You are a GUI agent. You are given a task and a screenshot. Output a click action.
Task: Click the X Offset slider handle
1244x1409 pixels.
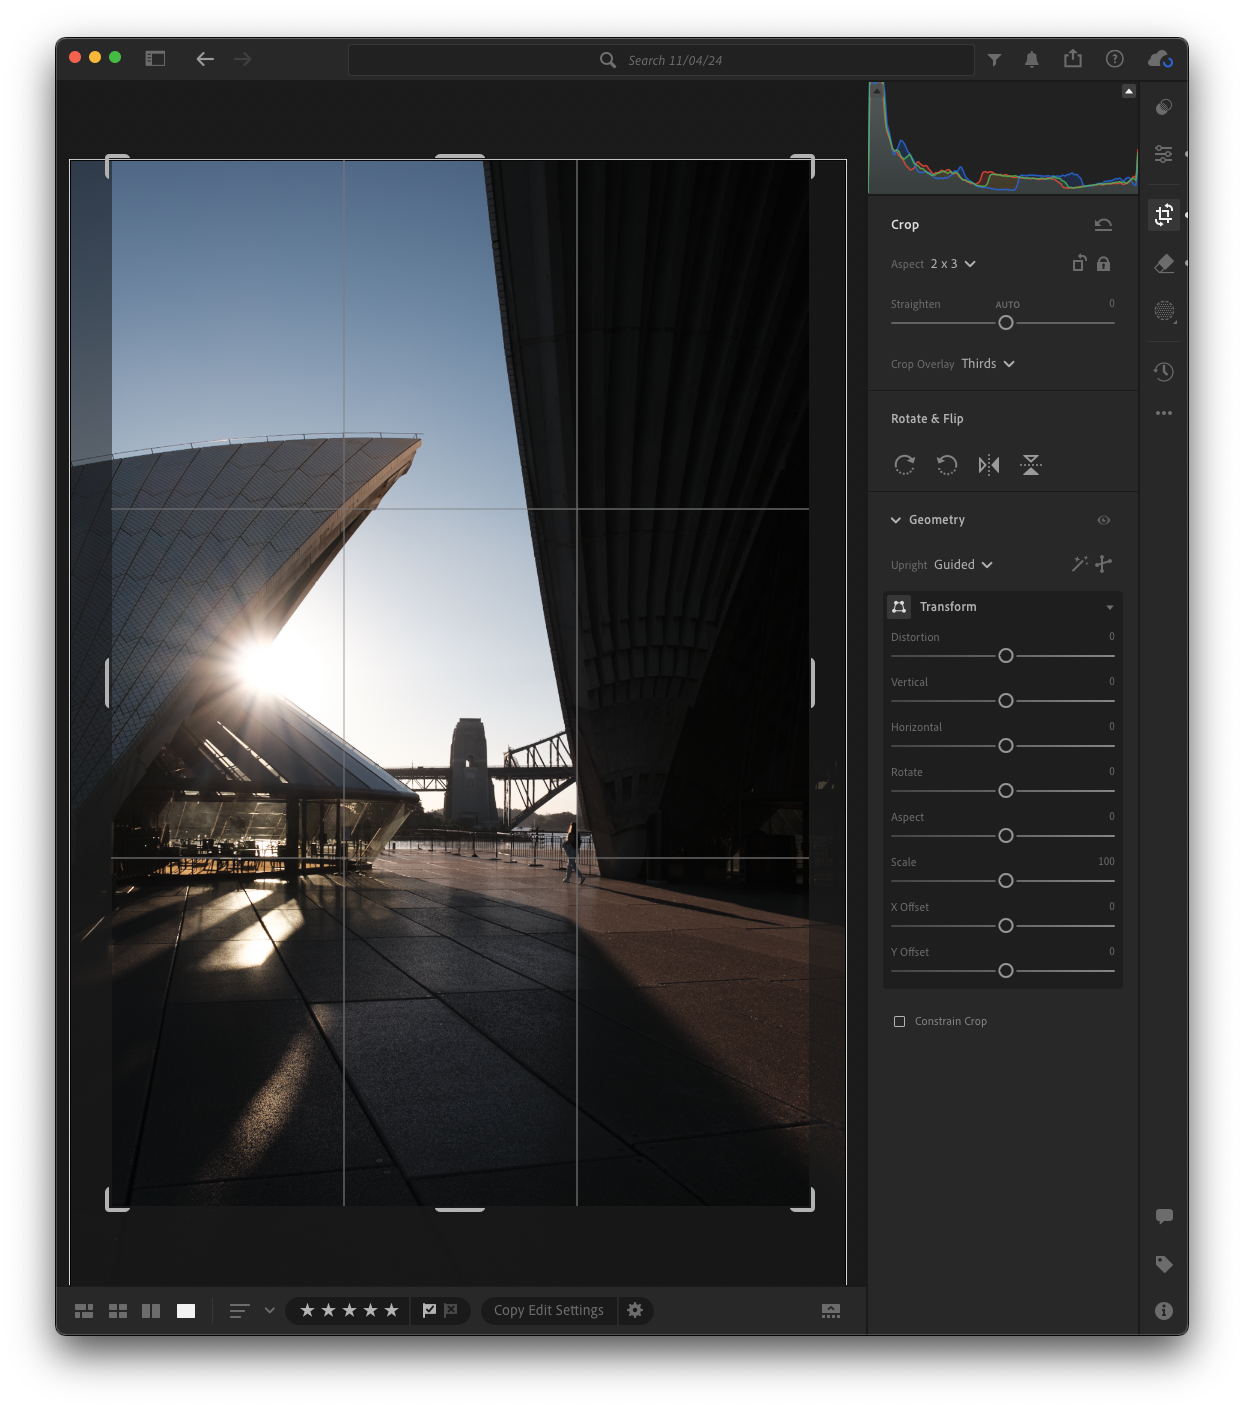point(1006,926)
